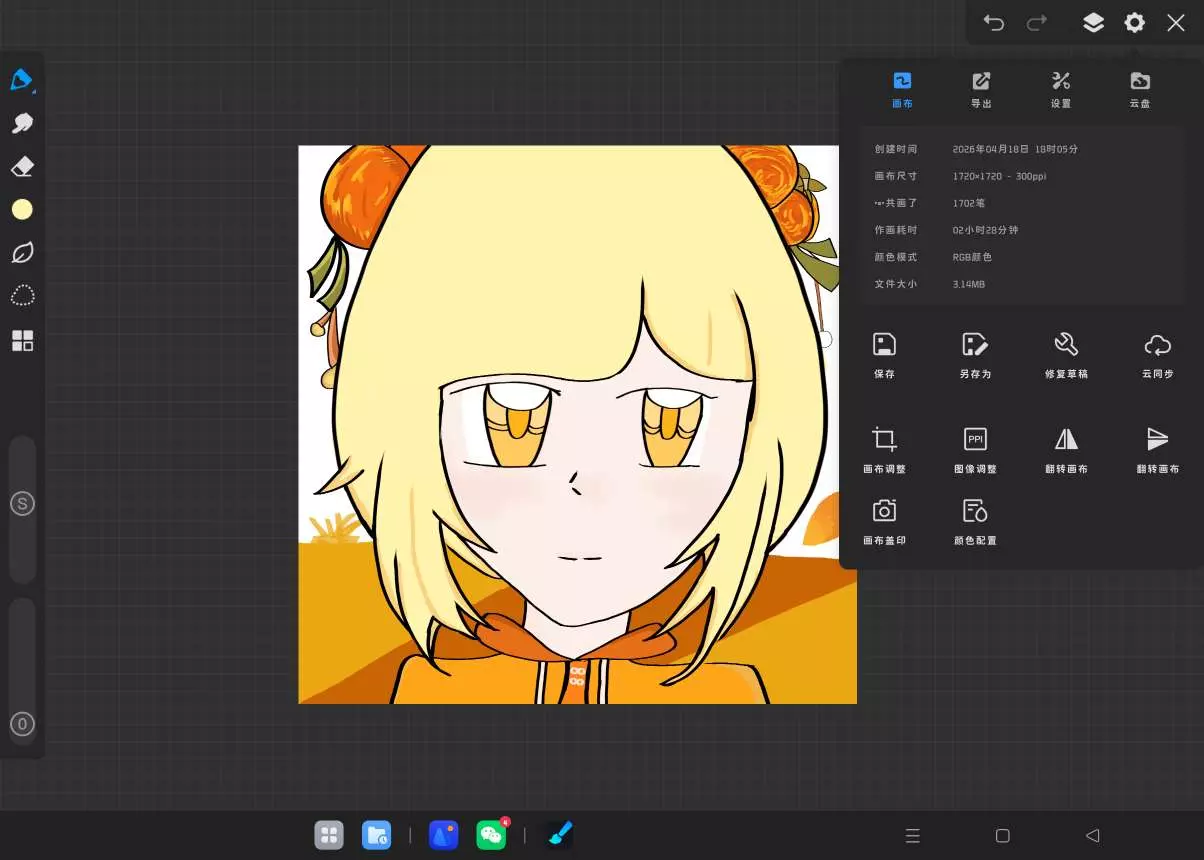
Task: Open the layers panel icon
Action: pos(1093,23)
